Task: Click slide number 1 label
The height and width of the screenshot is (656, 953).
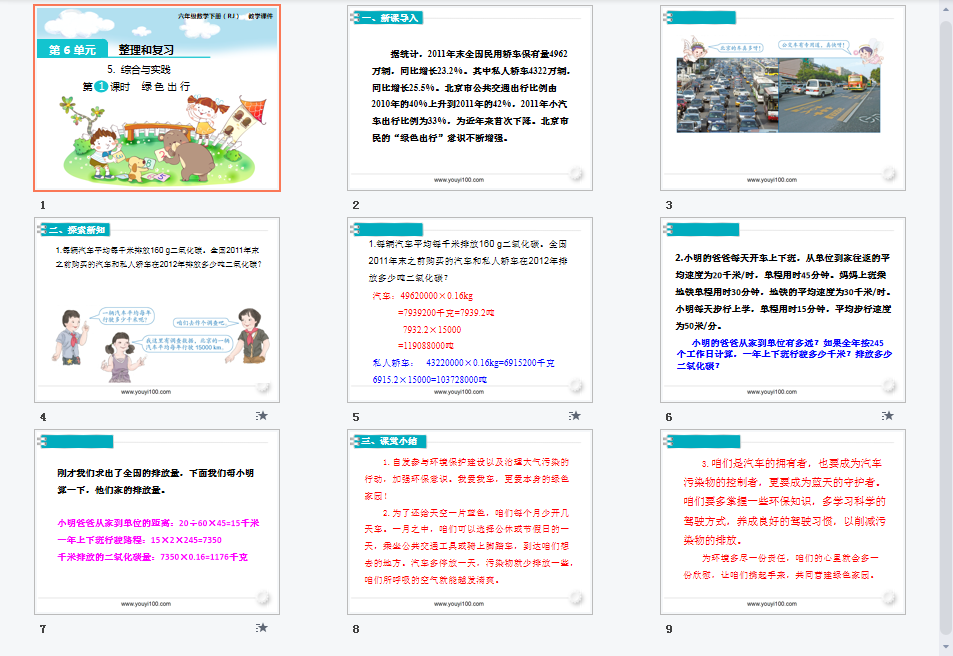Action: click(x=43, y=205)
